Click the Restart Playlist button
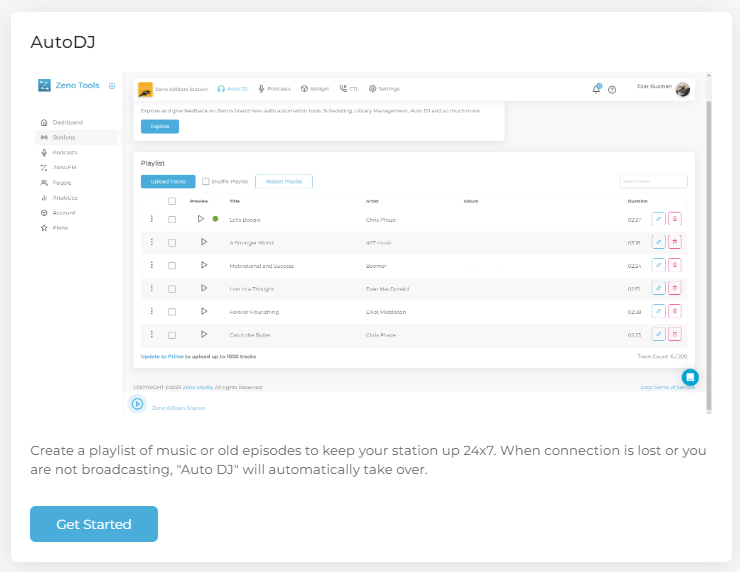This screenshot has height=572, width=740. pos(284,181)
